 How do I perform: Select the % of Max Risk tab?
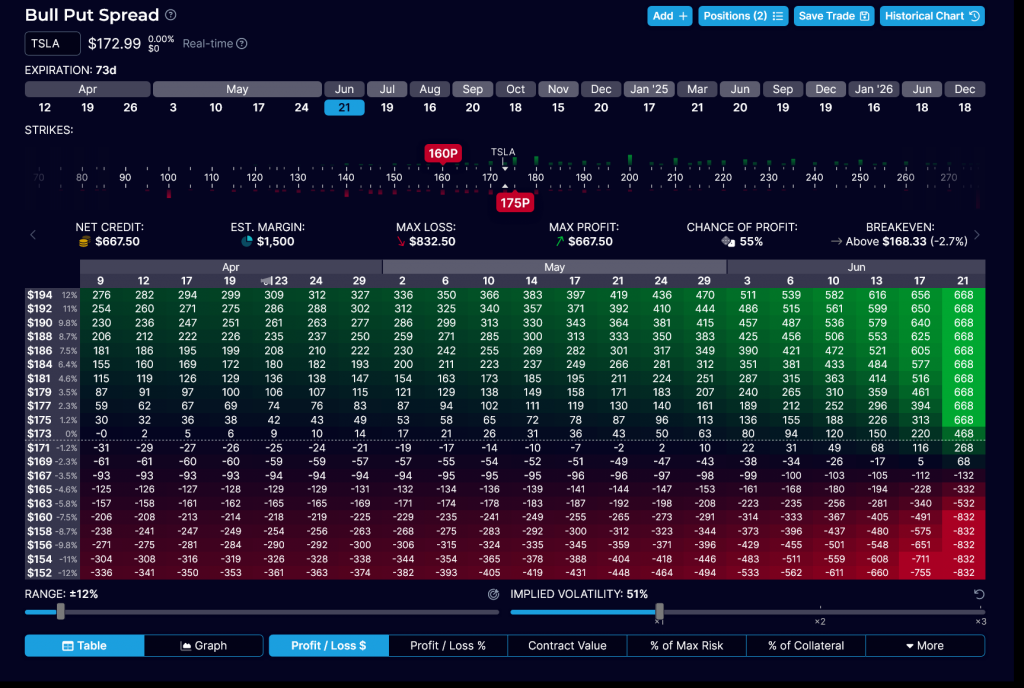click(x=686, y=646)
